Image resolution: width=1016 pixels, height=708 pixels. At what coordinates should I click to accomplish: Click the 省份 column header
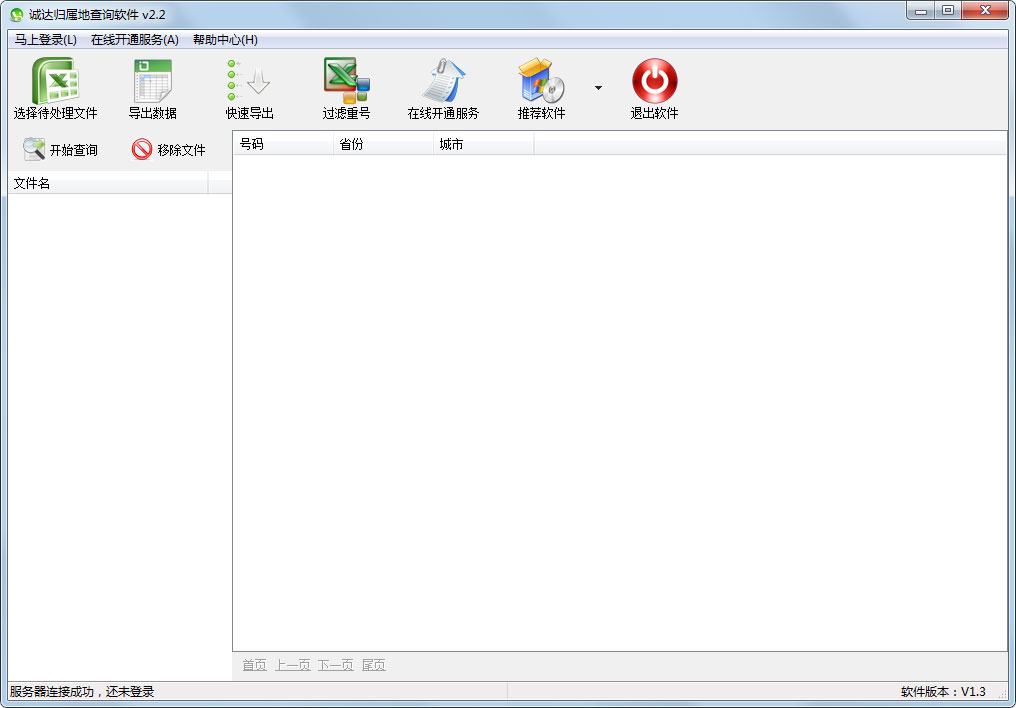pos(382,144)
